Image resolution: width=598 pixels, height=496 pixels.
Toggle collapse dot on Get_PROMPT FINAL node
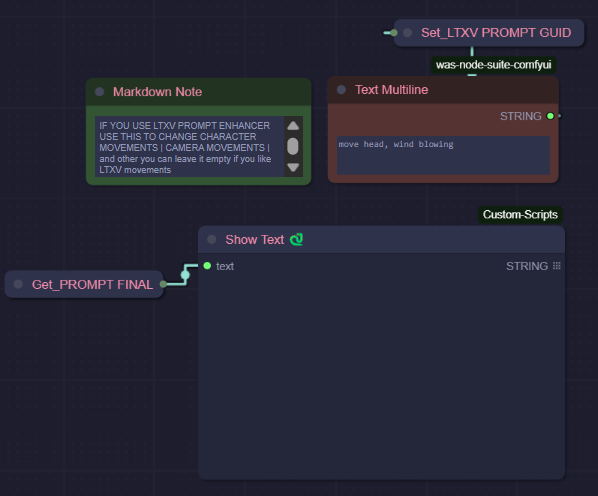(x=18, y=284)
